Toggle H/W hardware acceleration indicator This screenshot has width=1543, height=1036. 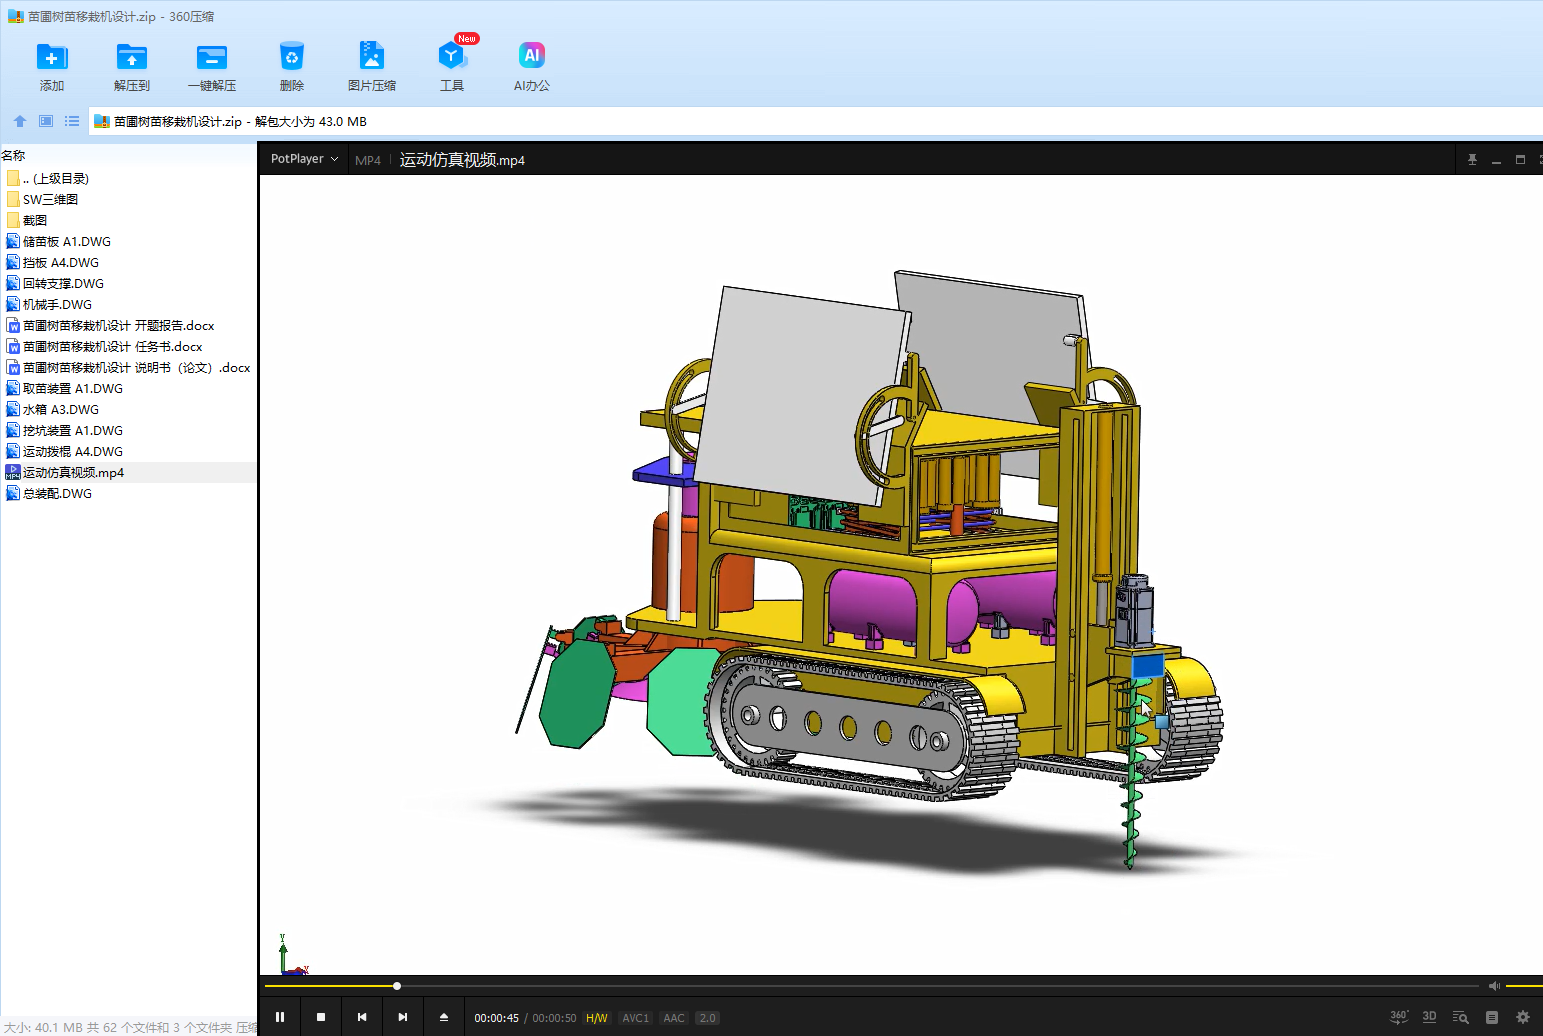(x=597, y=1018)
